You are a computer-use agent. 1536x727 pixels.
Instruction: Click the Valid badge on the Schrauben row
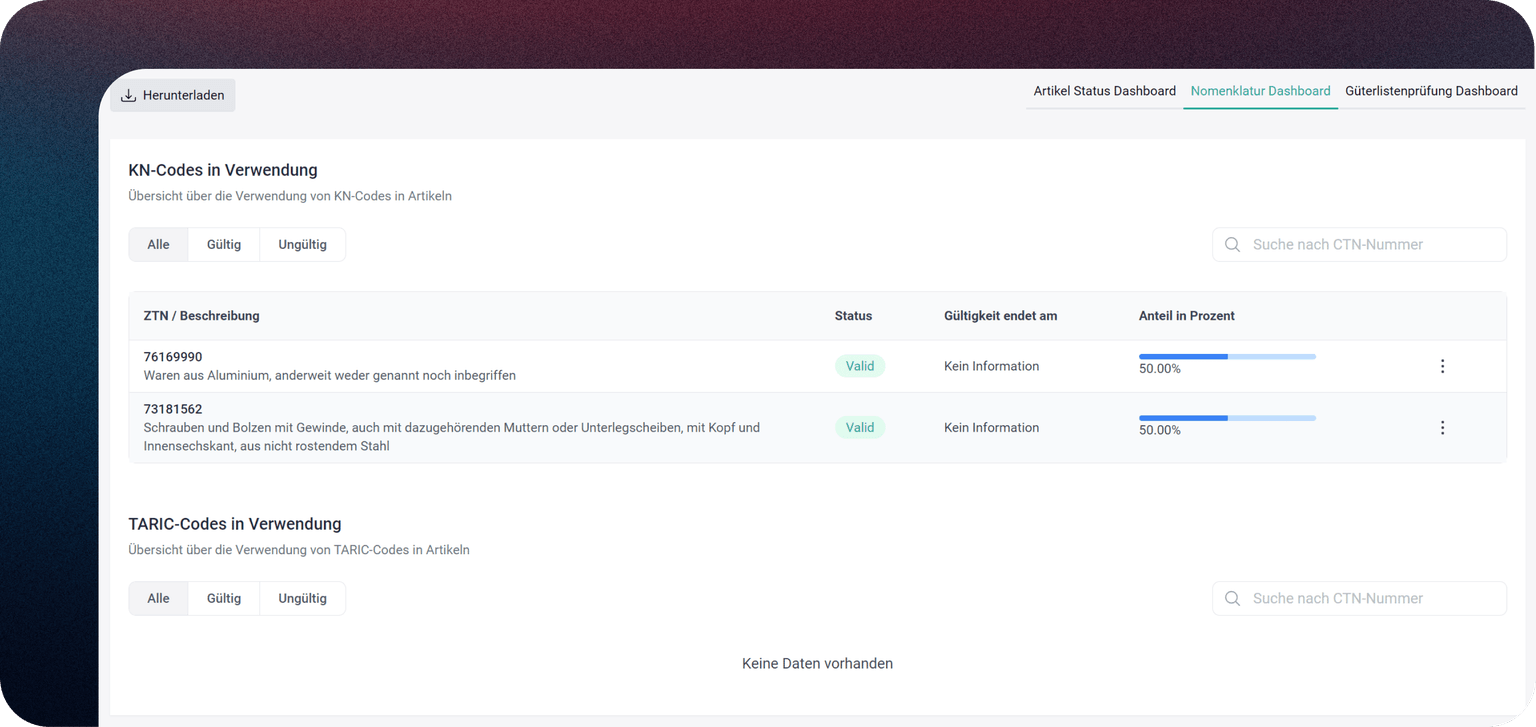(x=860, y=427)
